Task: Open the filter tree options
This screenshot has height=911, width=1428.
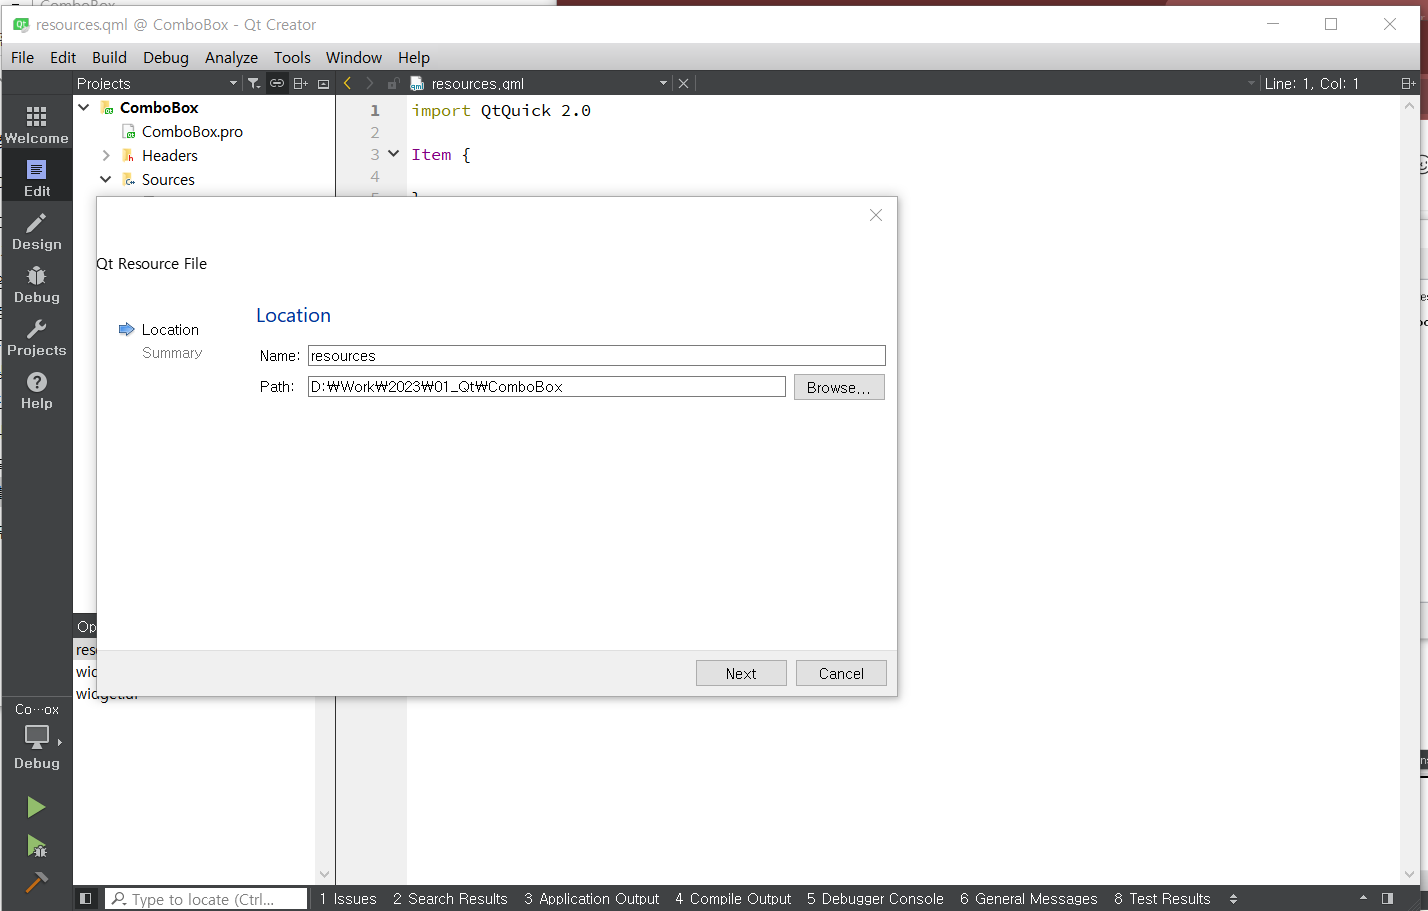Action: click(x=254, y=83)
